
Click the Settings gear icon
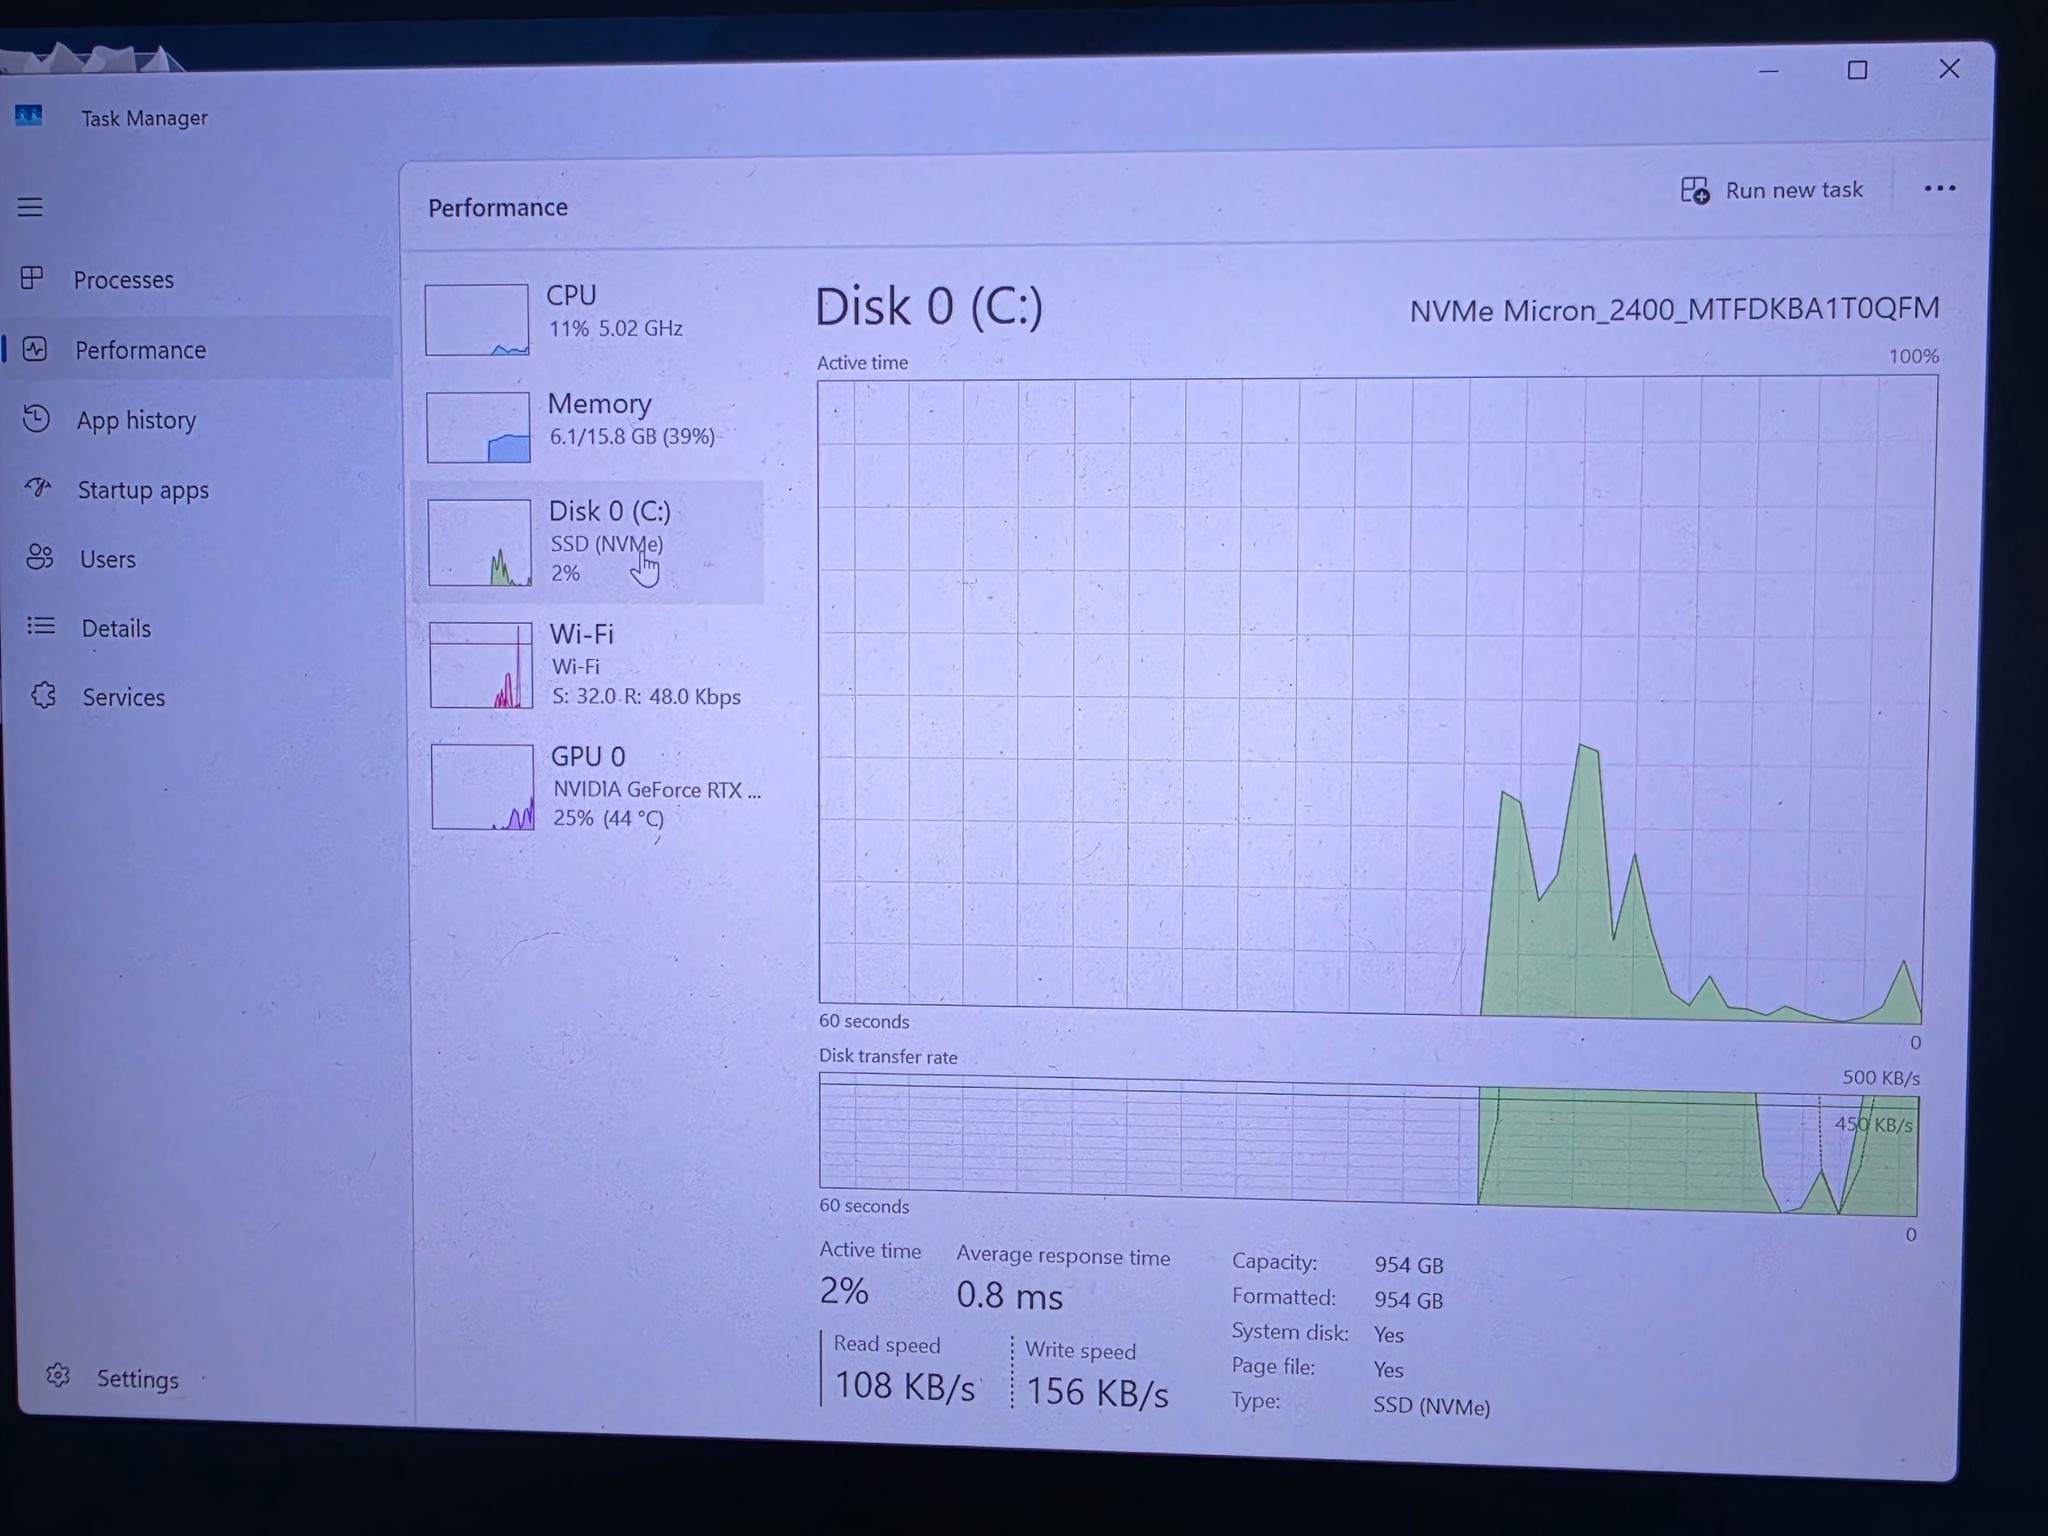(58, 1376)
